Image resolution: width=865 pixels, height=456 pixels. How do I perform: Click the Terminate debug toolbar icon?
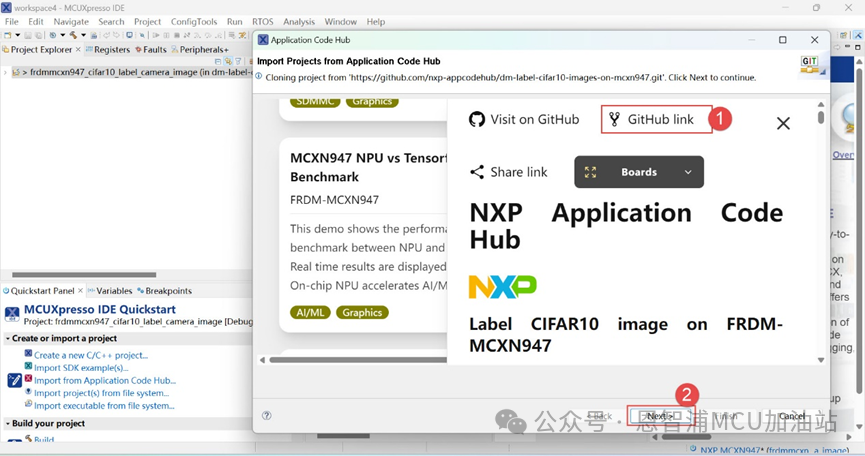(x=177, y=35)
